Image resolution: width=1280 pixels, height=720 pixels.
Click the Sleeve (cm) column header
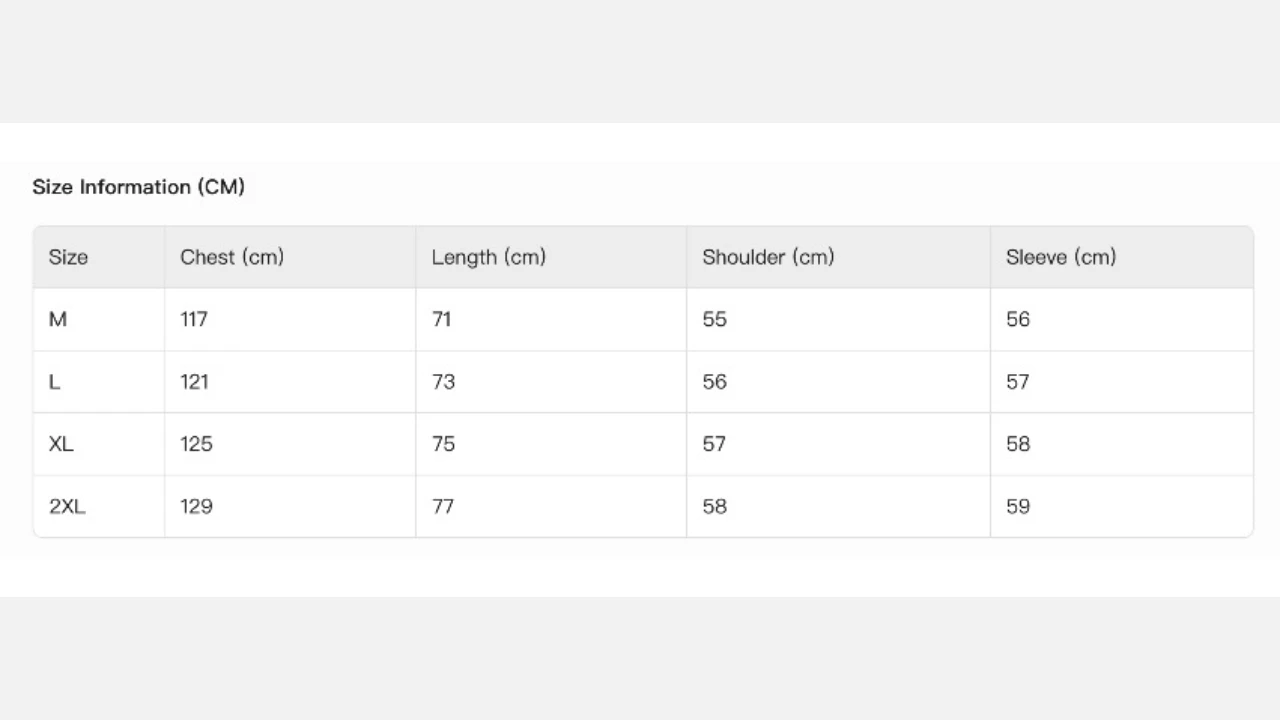click(1061, 257)
